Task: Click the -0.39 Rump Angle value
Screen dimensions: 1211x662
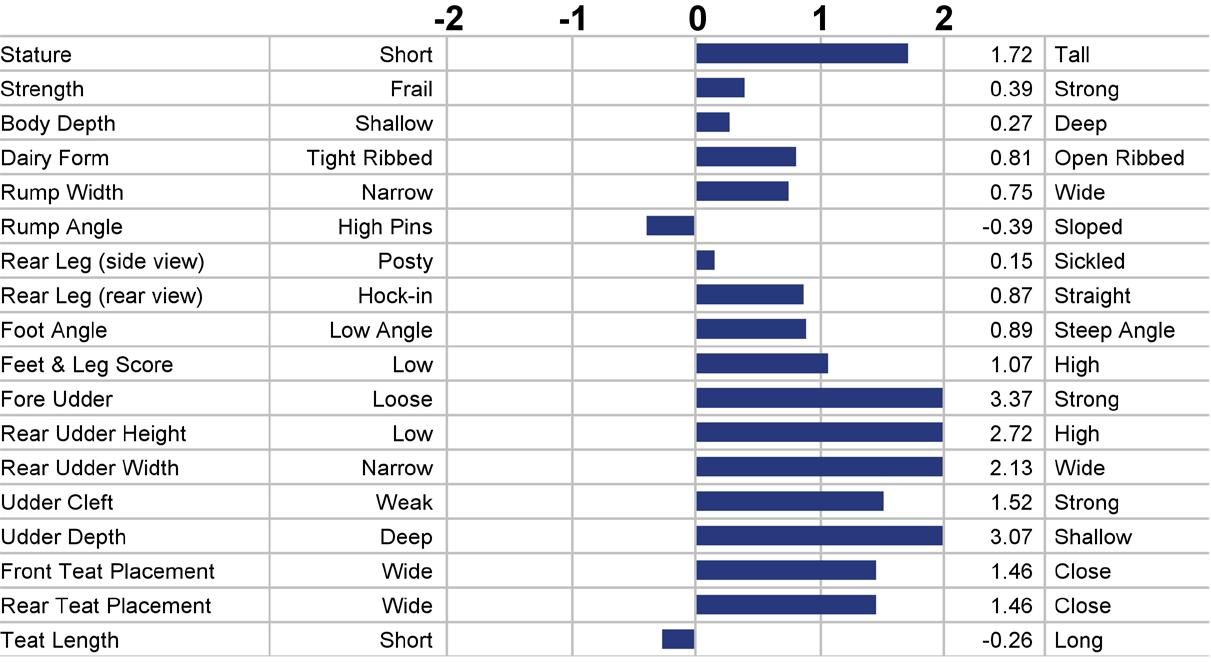Action: (1008, 227)
